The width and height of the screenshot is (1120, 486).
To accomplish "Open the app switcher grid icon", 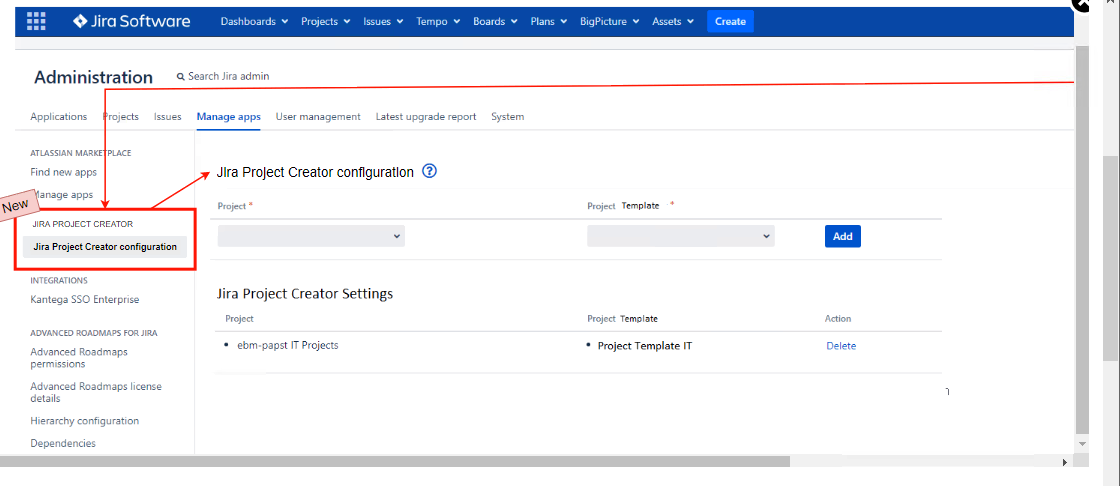I will [36, 21].
